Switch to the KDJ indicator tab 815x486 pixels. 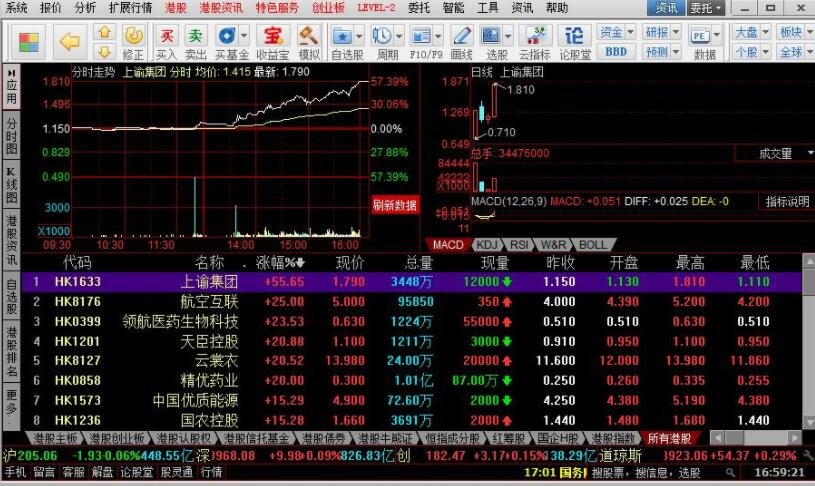(487, 245)
